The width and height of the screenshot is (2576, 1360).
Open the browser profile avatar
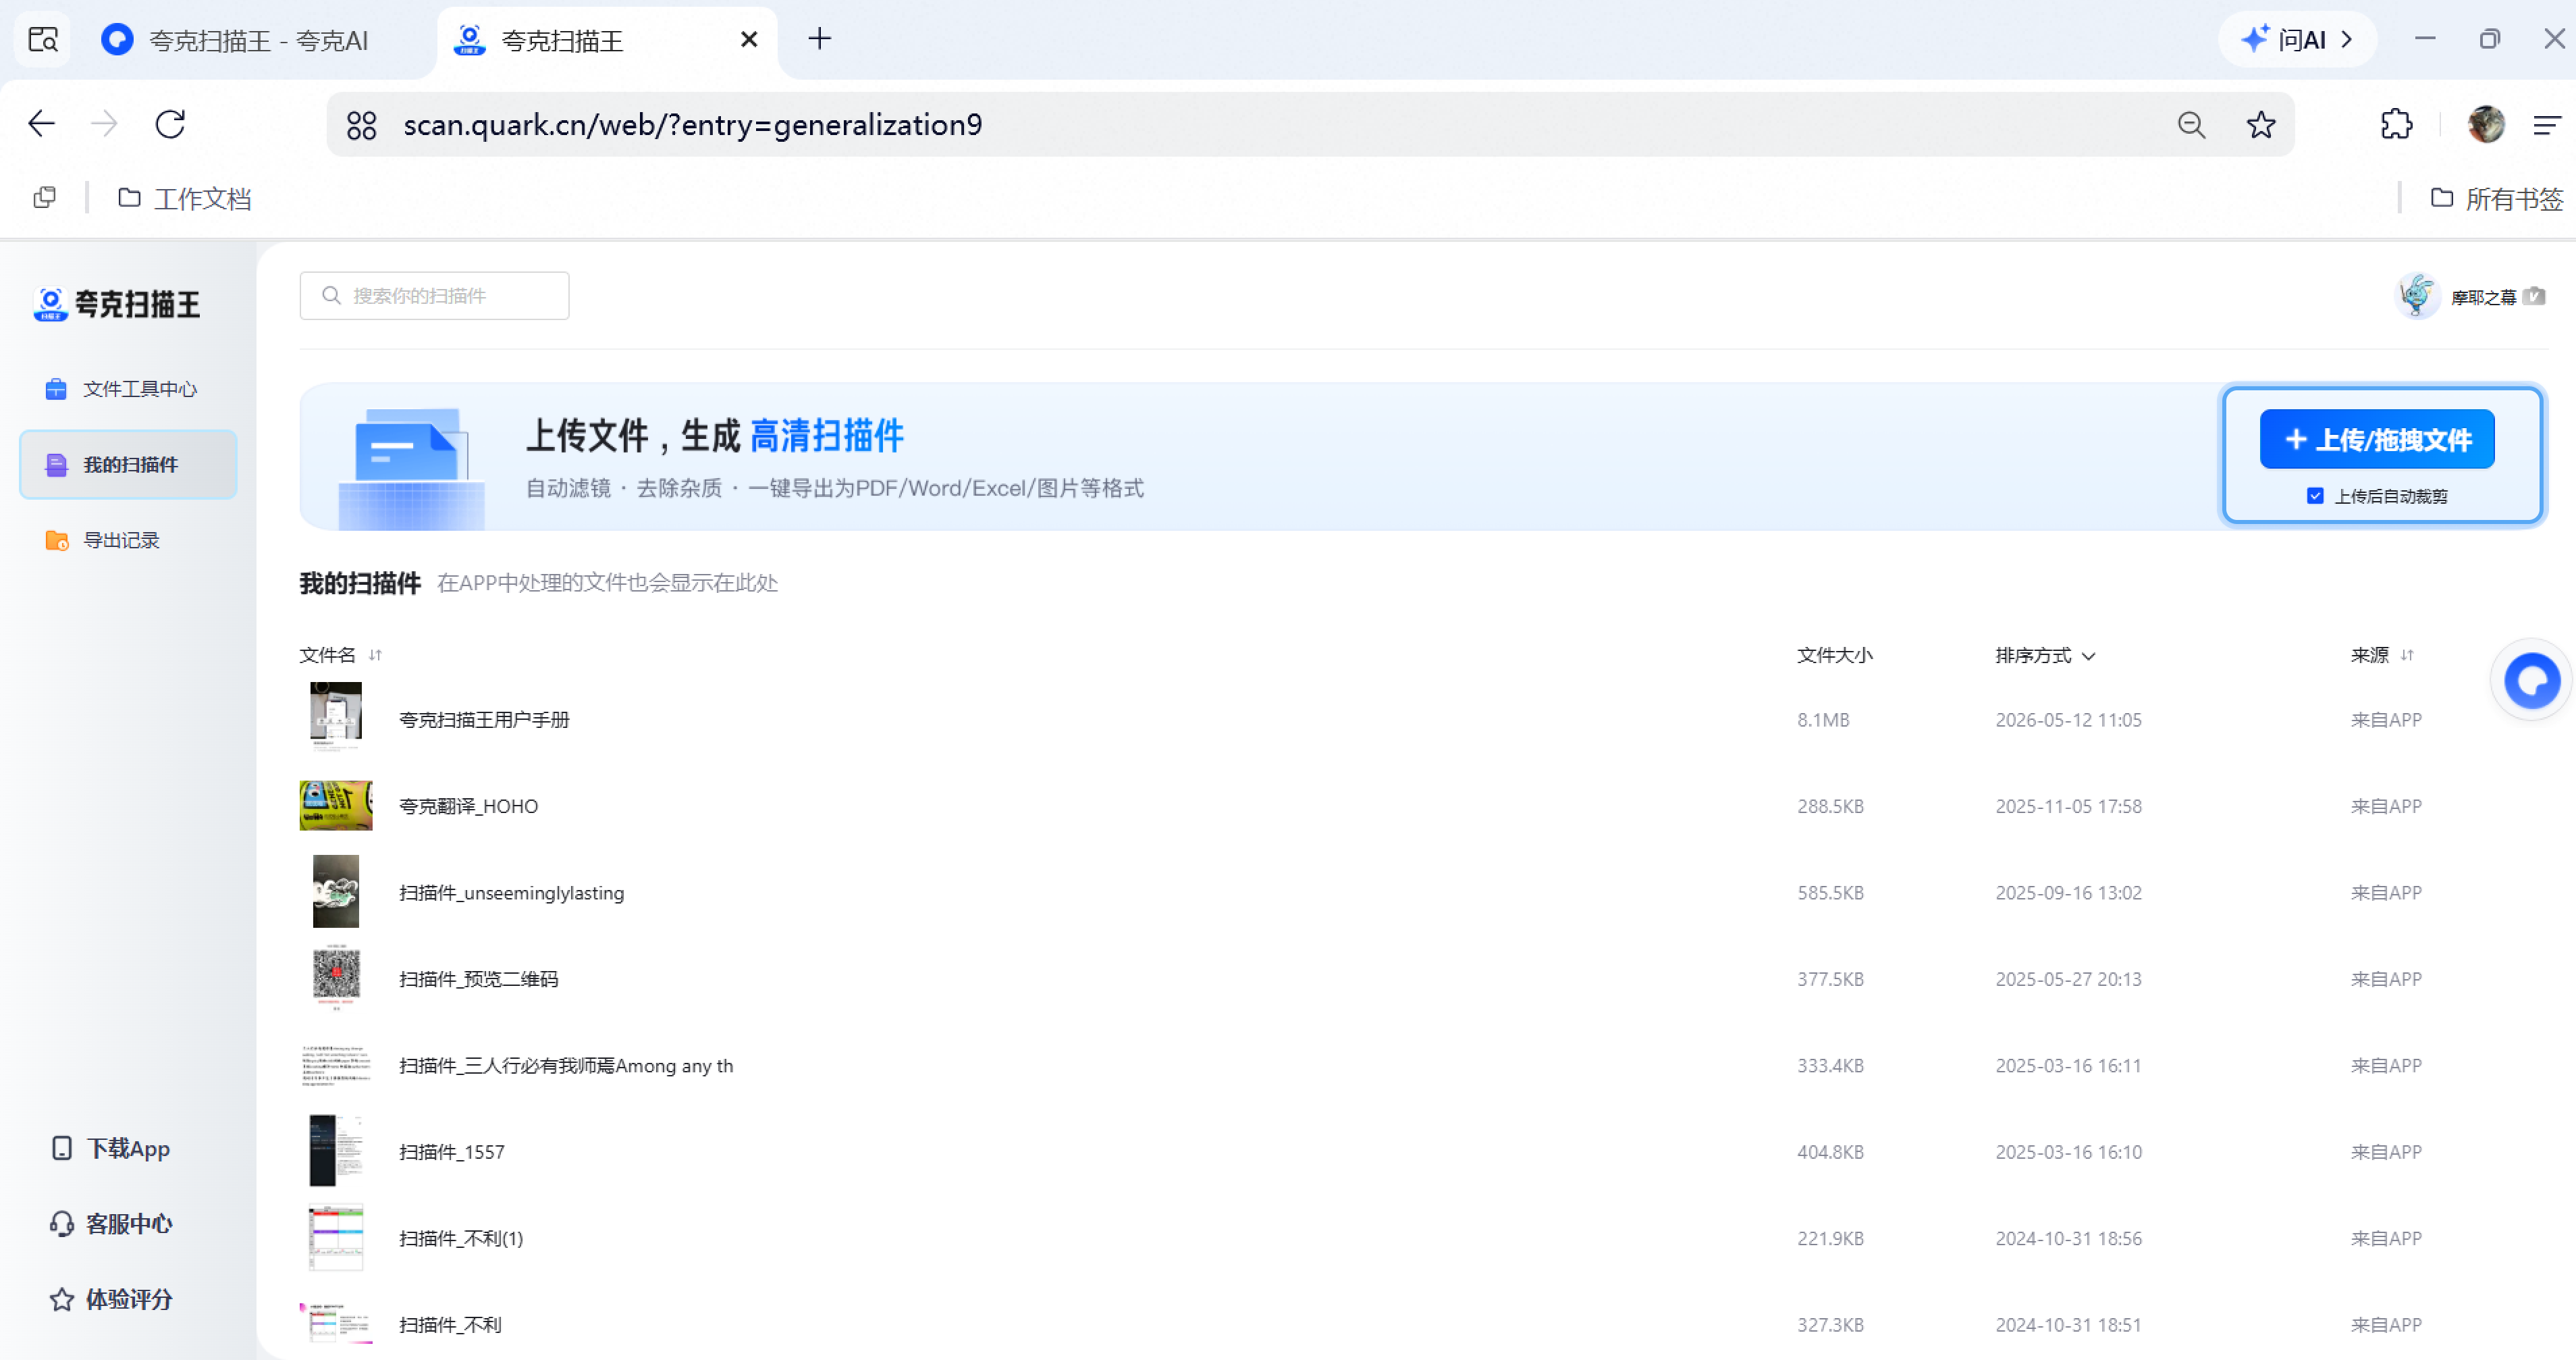click(2486, 124)
